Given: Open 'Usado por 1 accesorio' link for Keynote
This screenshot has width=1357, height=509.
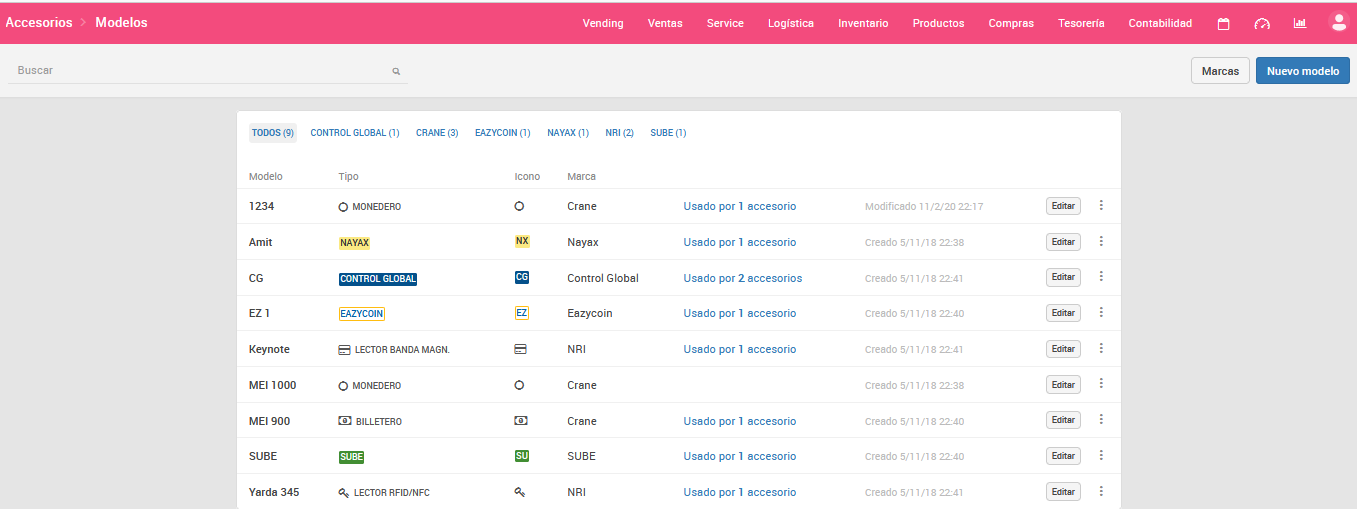Looking at the screenshot, I should tap(740, 349).
